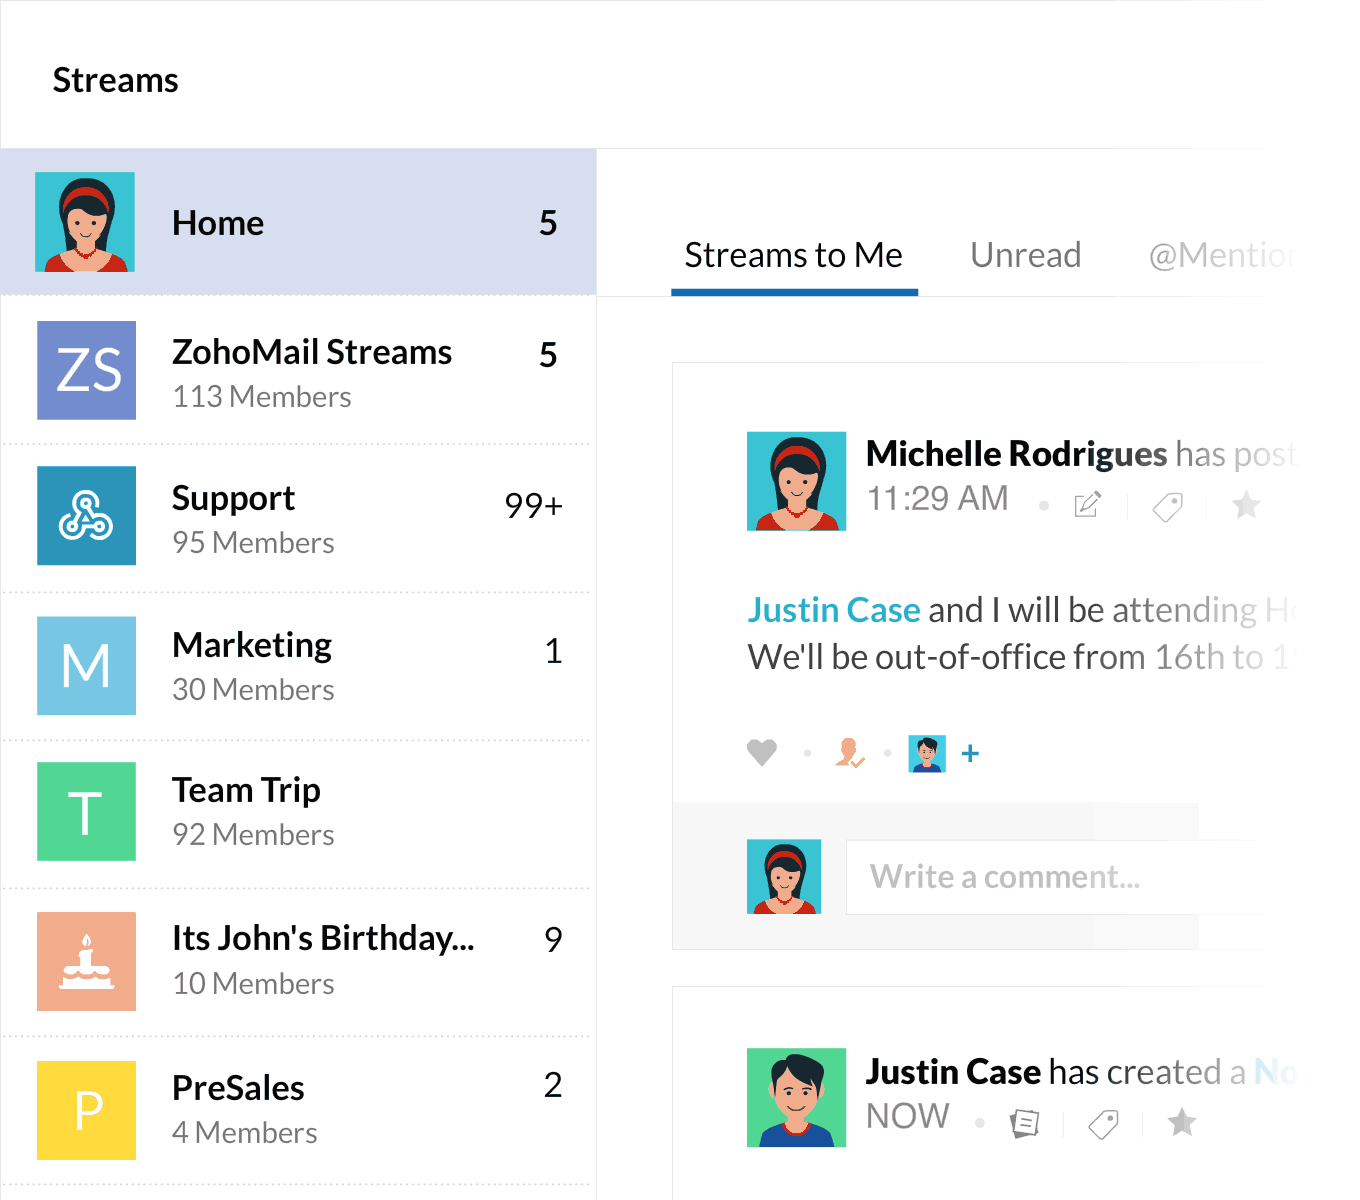This screenshot has width=1360, height=1200.
Task: Click the Write a comment field
Action: coord(1050,877)
